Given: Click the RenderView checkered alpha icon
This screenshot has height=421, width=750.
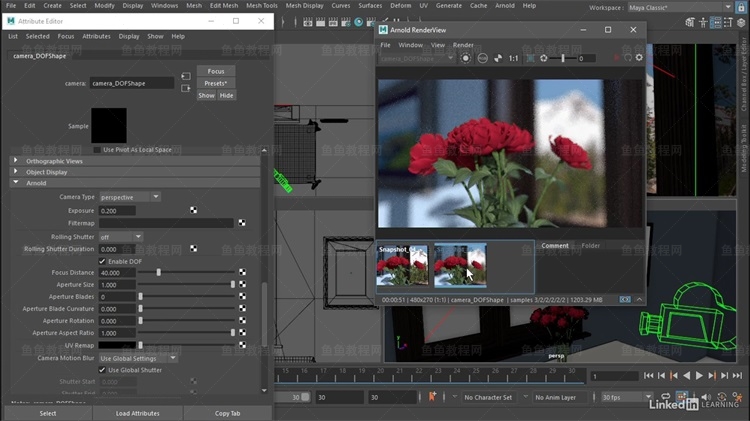Looking at the screenshot, I should click(x=498, y=58).
